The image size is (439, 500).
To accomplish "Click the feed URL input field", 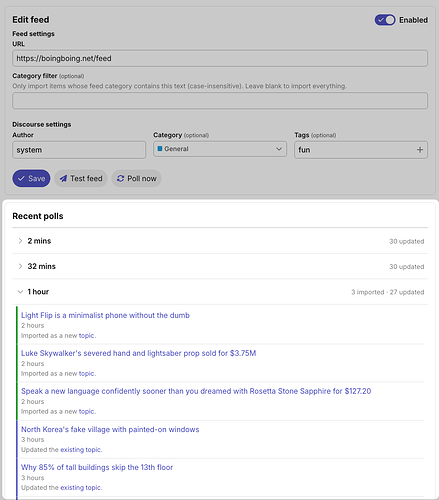I will click(x=220, y=58).
